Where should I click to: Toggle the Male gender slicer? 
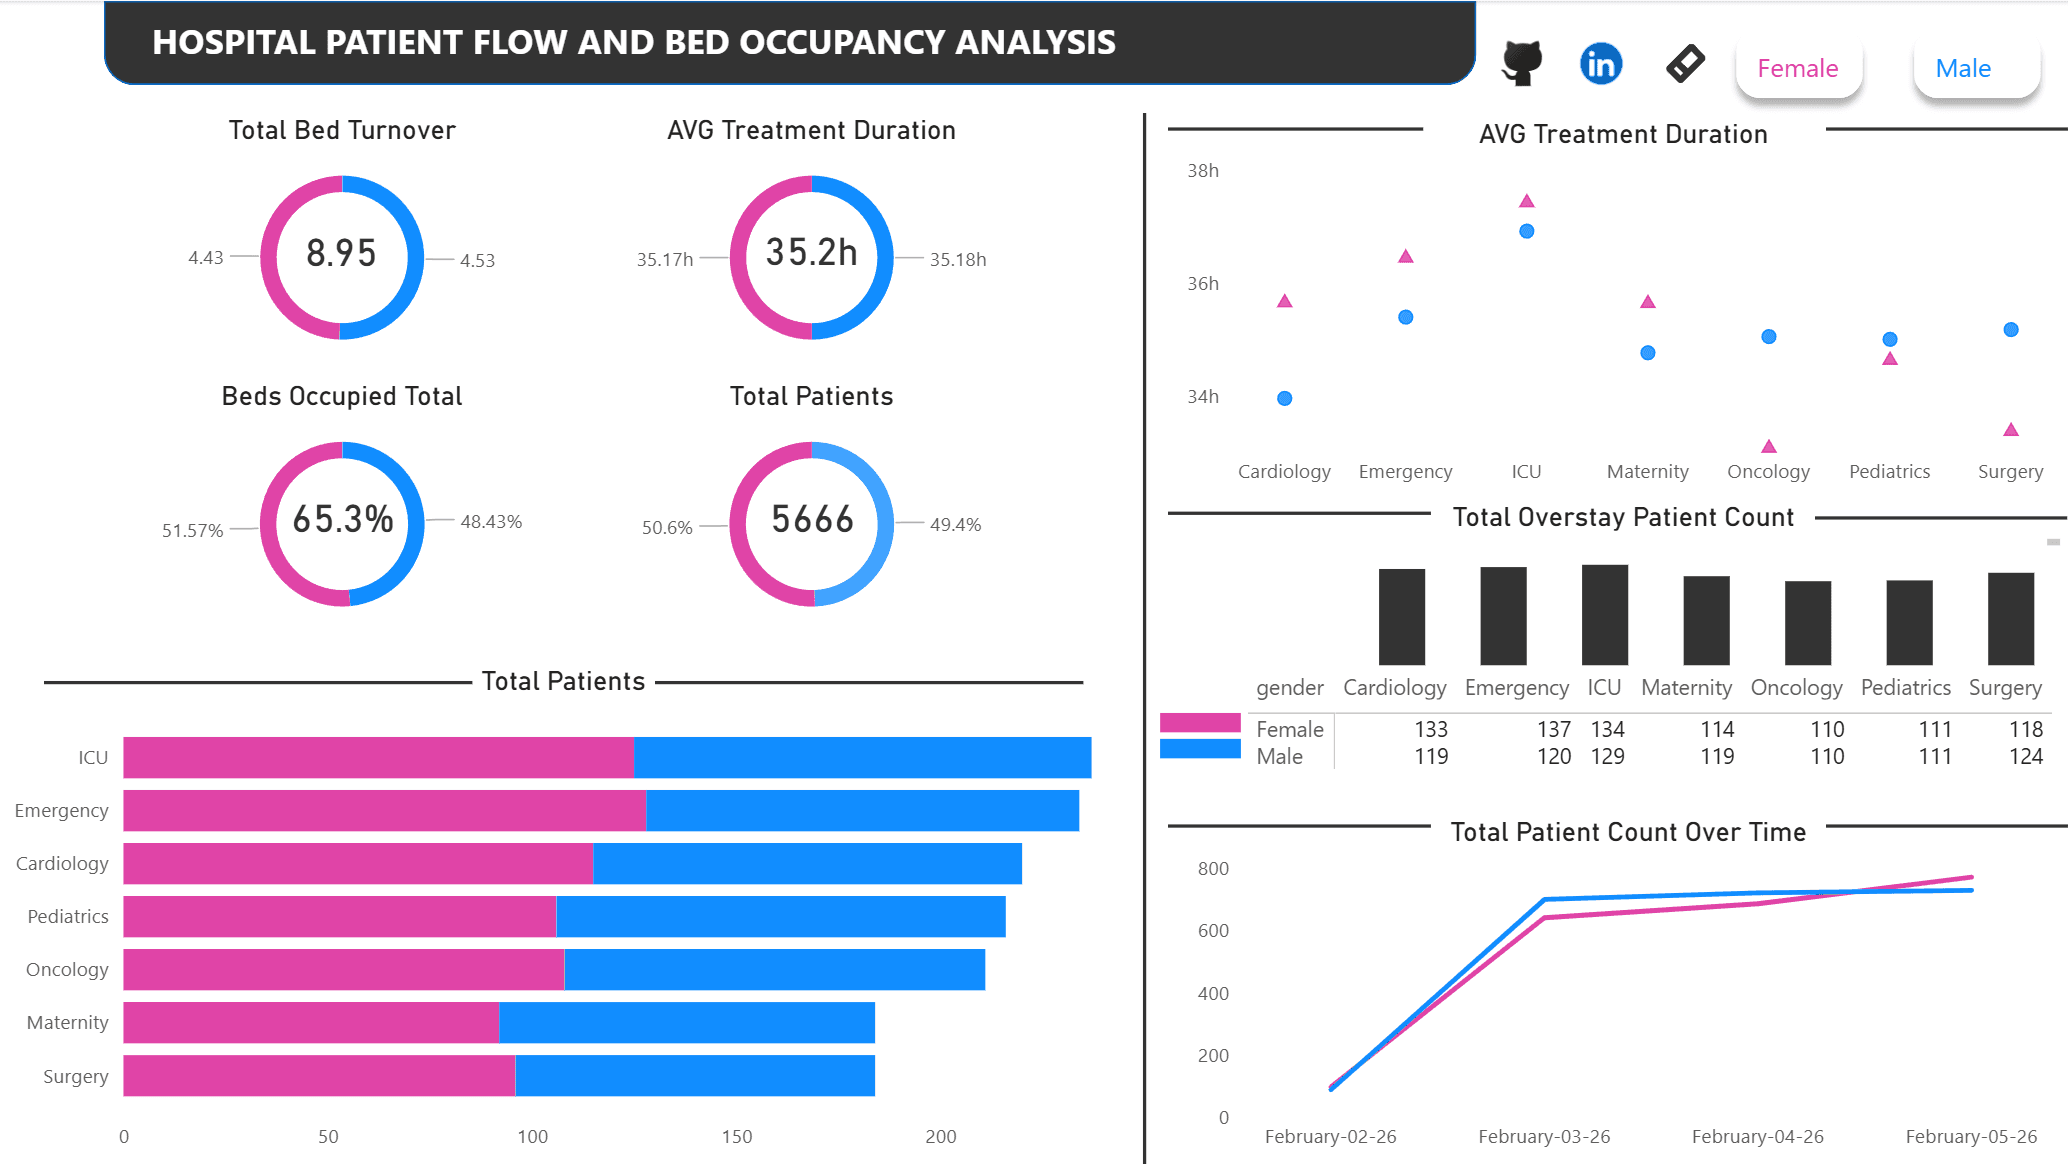[x=1962, y=68]
